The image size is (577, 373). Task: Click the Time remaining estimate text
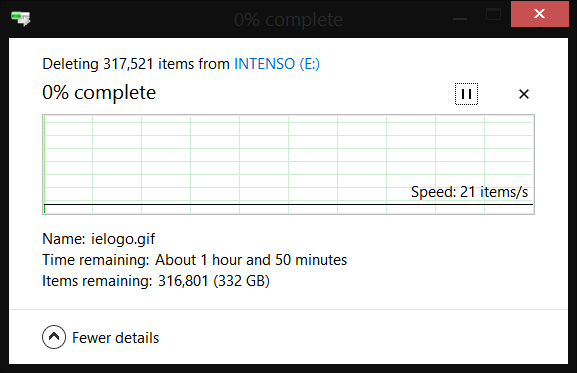[251, 260]
